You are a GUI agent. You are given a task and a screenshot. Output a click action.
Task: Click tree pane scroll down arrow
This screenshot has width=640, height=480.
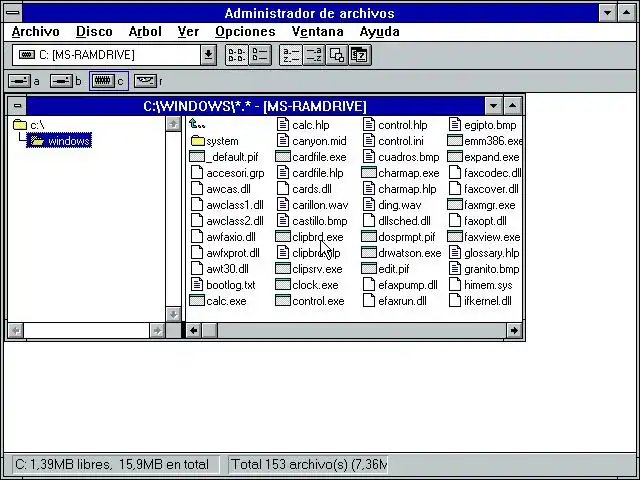[173, 314]
